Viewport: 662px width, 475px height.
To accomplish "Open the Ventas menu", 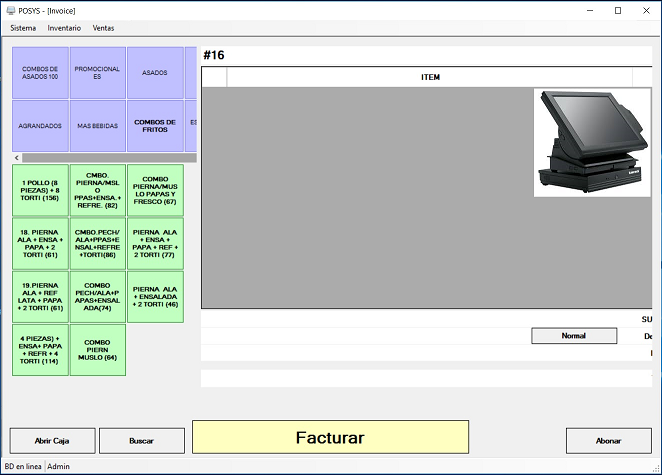I will [103, 28].
